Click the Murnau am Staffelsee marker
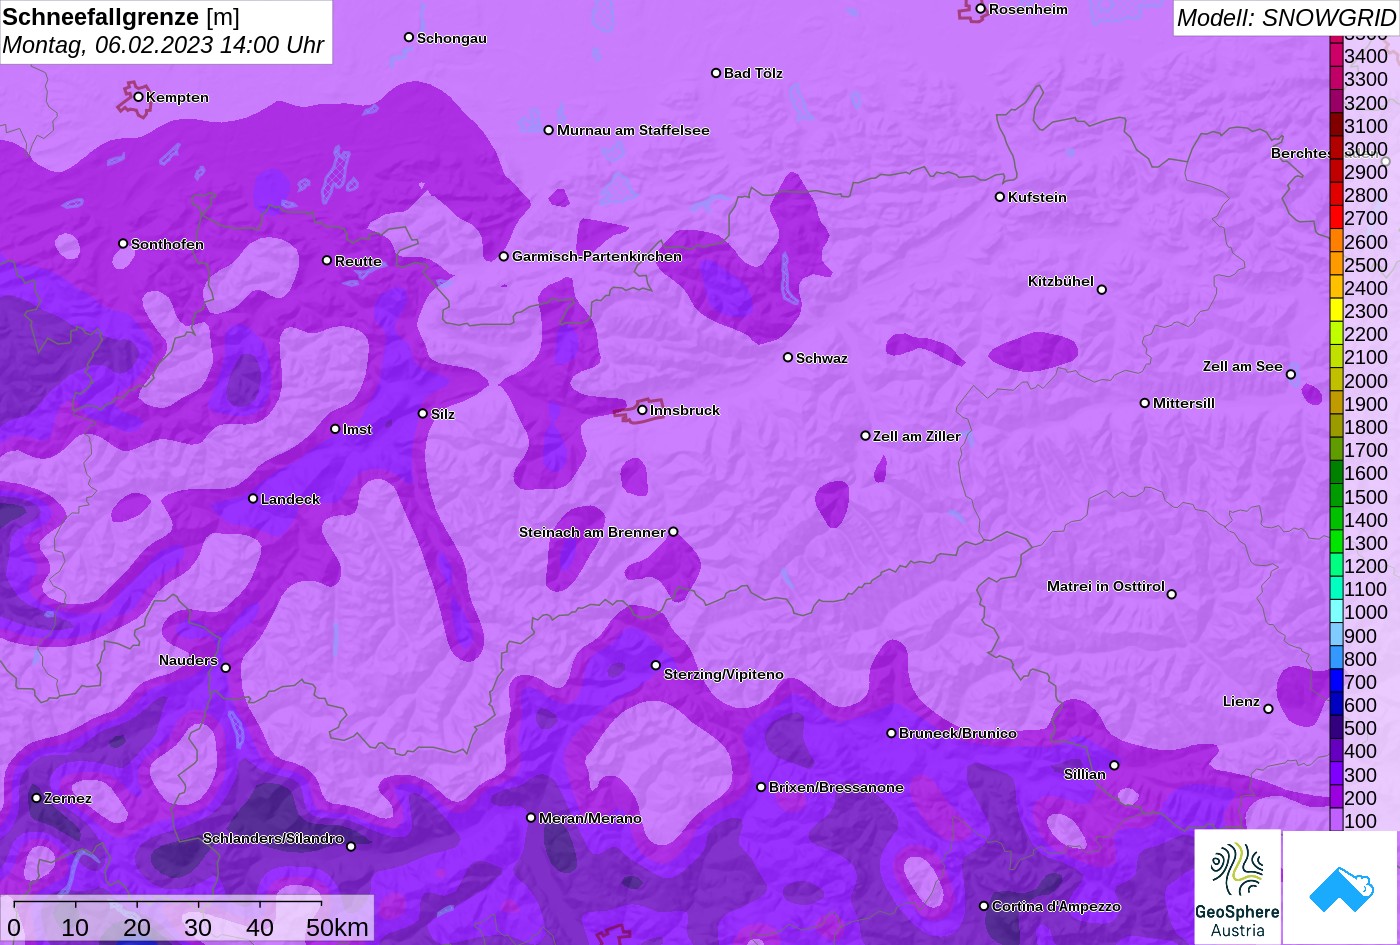This screenshot has width=1400, height=945. (549, 130)
